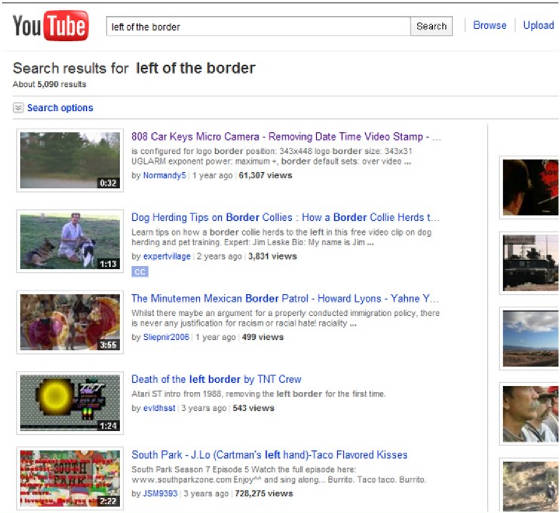Open the Search options link
The height and width of the screenshot is (513, 560).
[60, 108]
